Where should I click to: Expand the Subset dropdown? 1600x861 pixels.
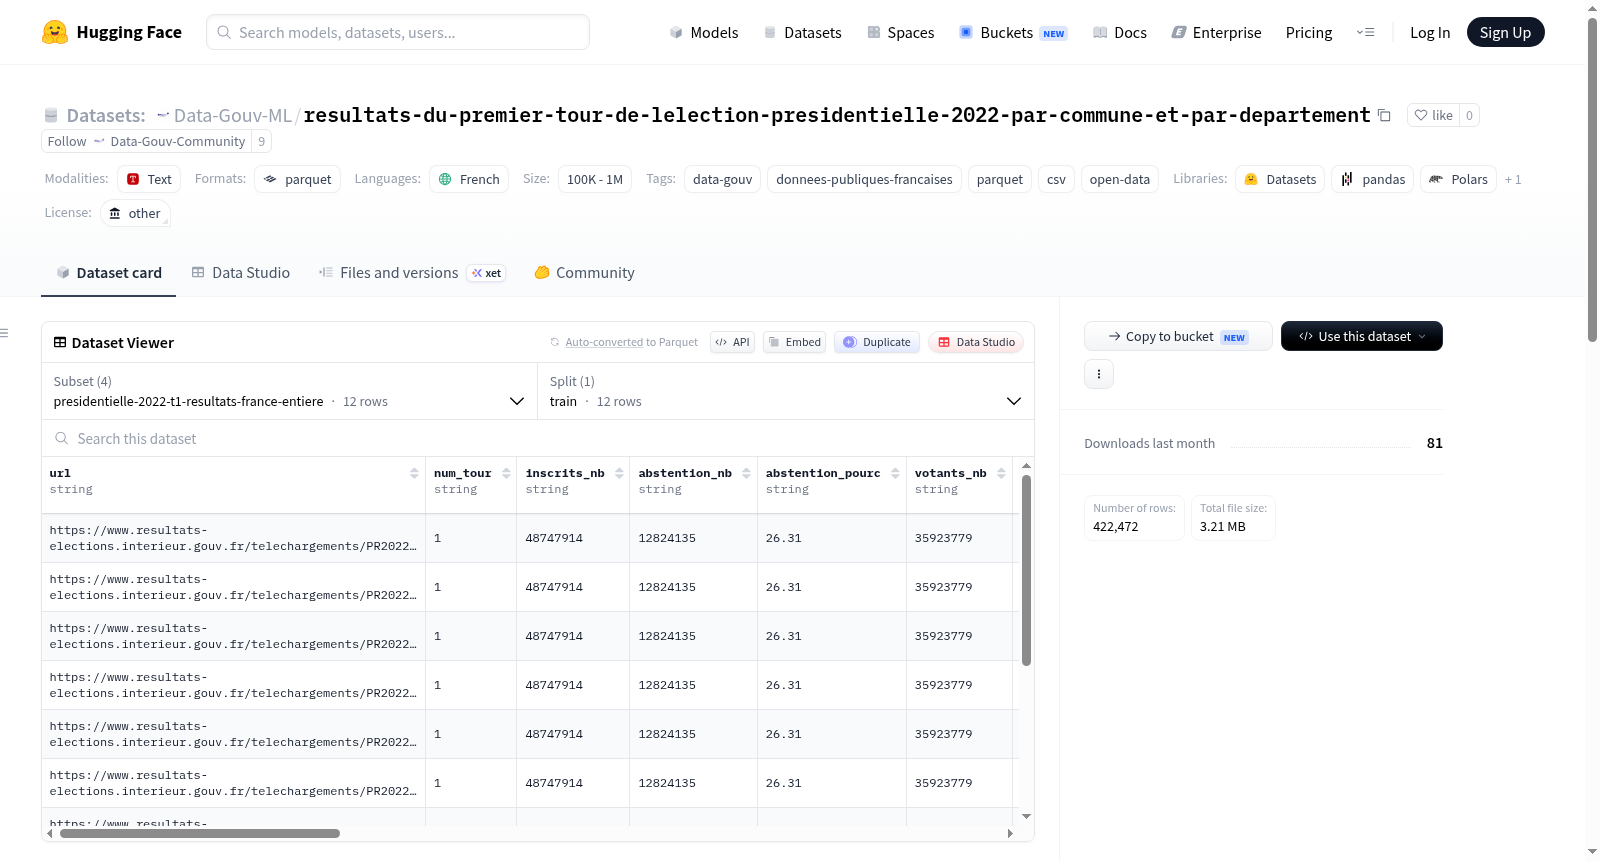(x=289, y=391)
